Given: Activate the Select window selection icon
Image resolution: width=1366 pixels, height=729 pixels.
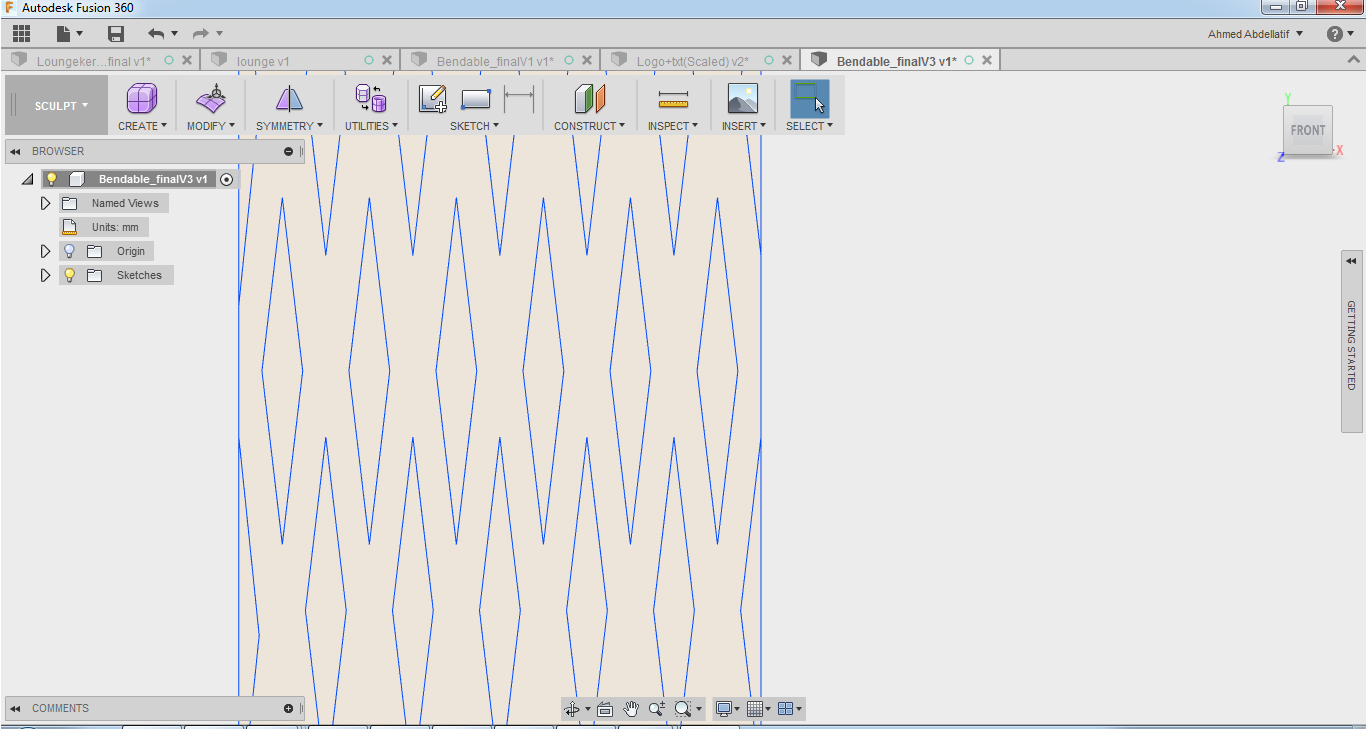Looking at the screenshot, I should coord(809,99).
